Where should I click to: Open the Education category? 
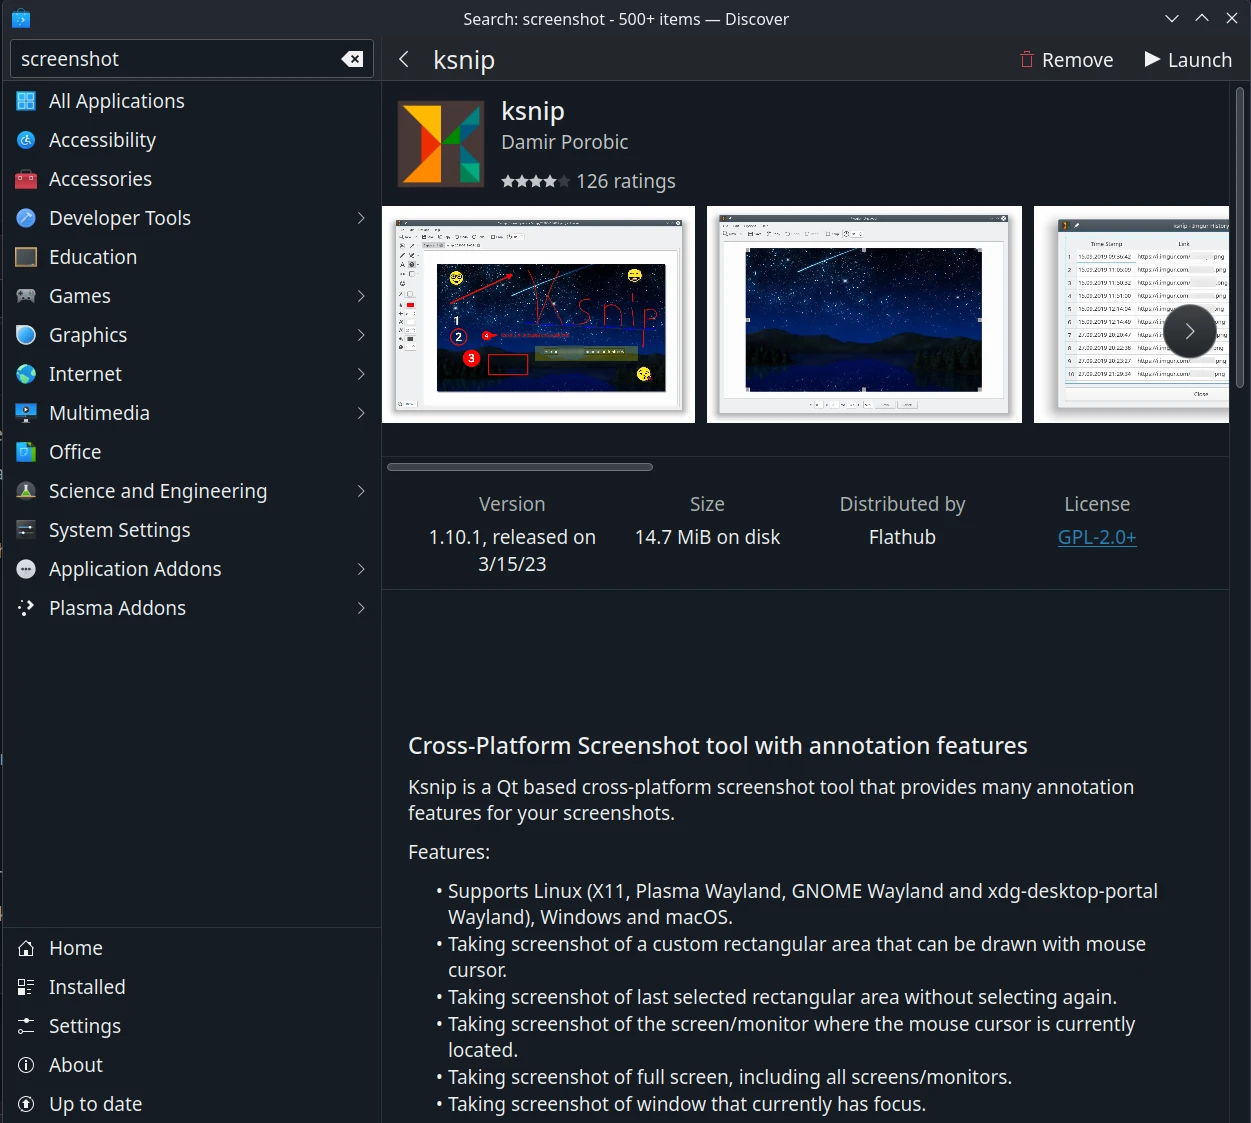[x=191, y=257]
